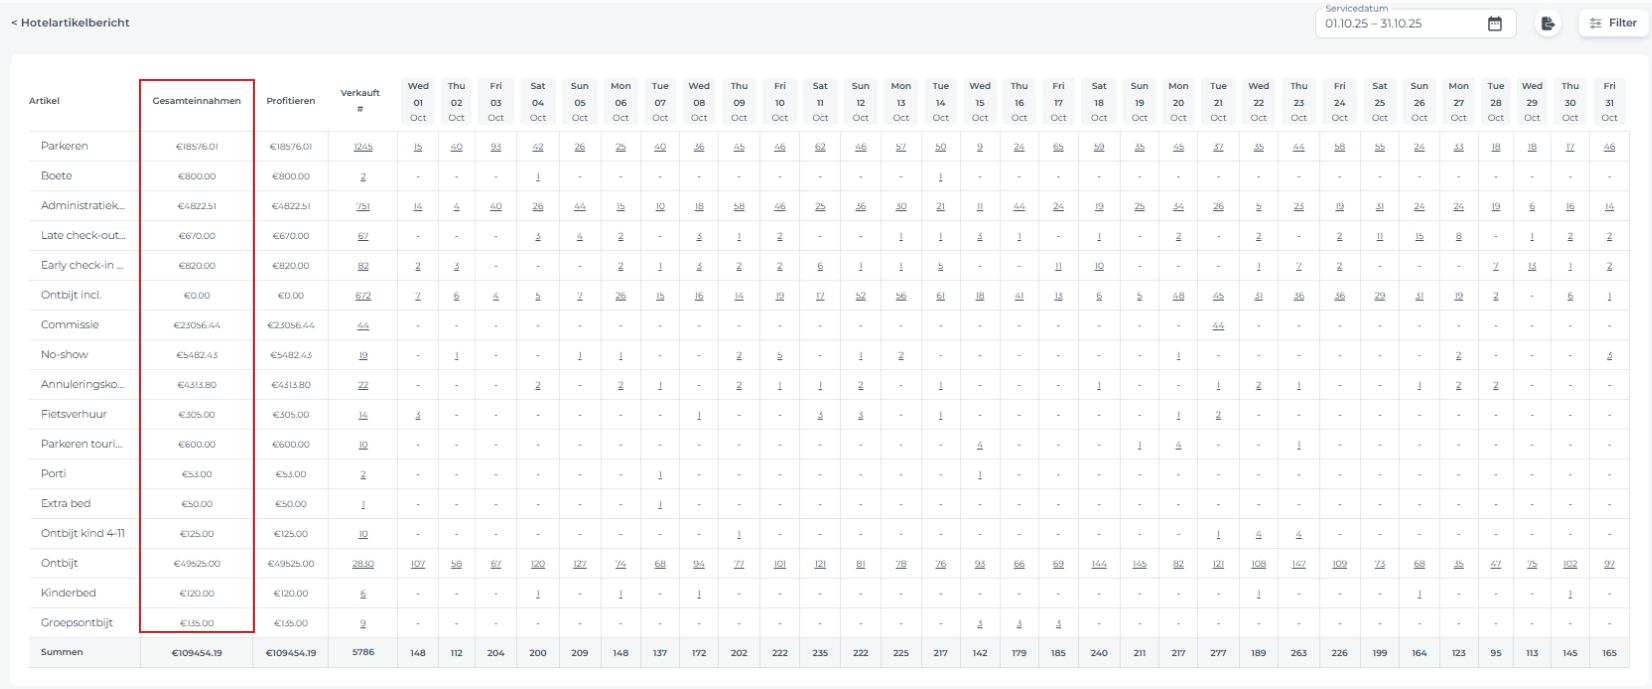The image size is (1652, 689).
Task: Click the Servicedatum date range field
Action: click(x=1400, y=23)
